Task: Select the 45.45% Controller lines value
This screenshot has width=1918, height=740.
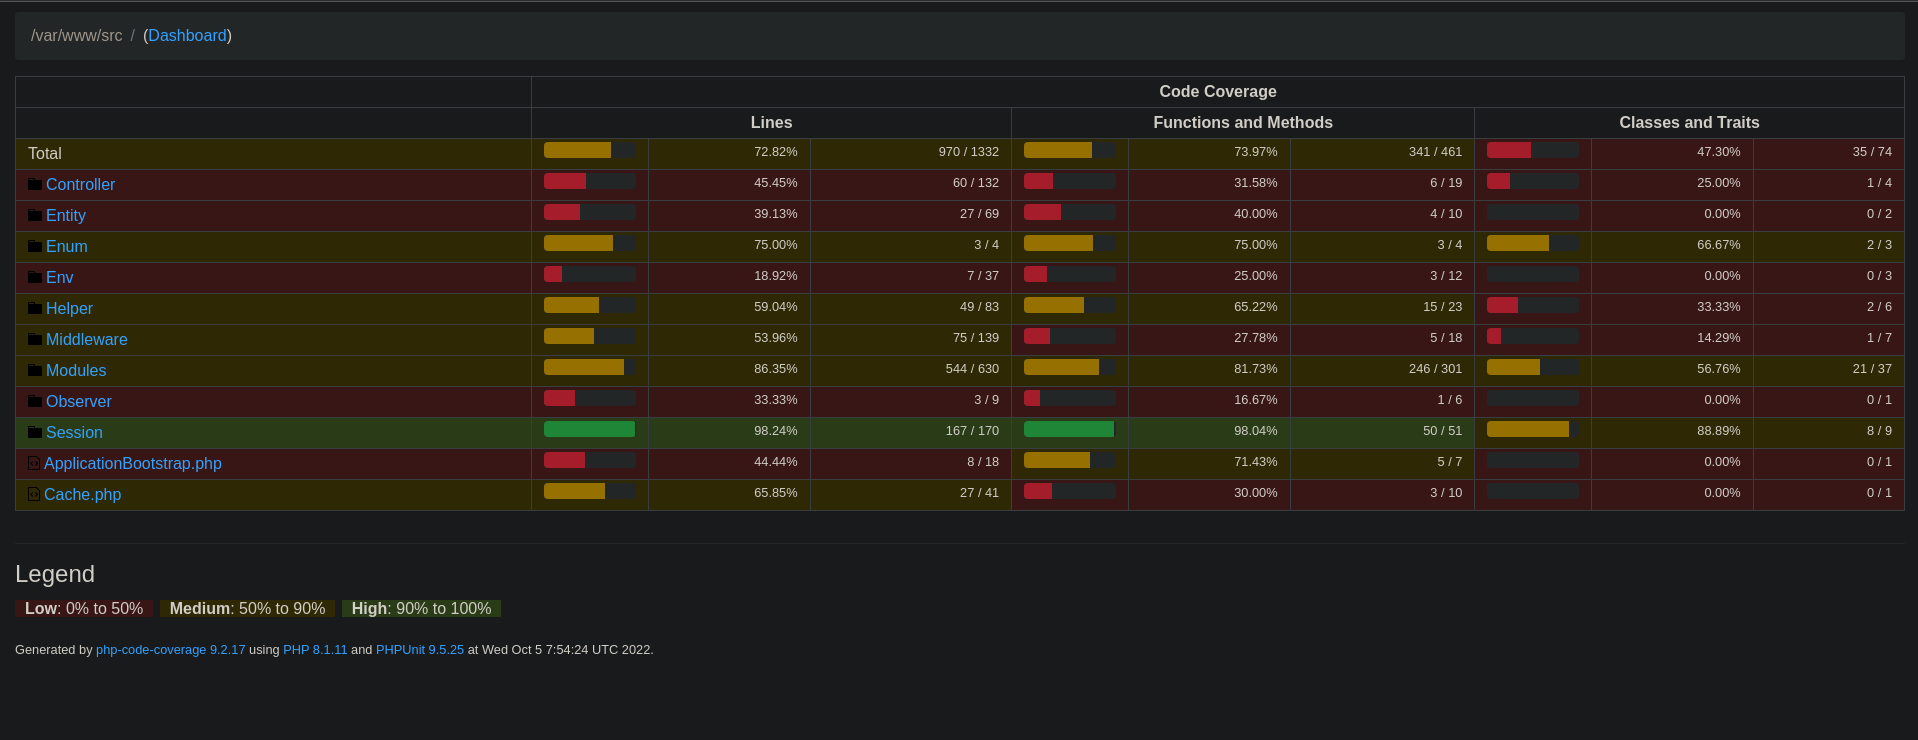Action: tap(776, 183)
